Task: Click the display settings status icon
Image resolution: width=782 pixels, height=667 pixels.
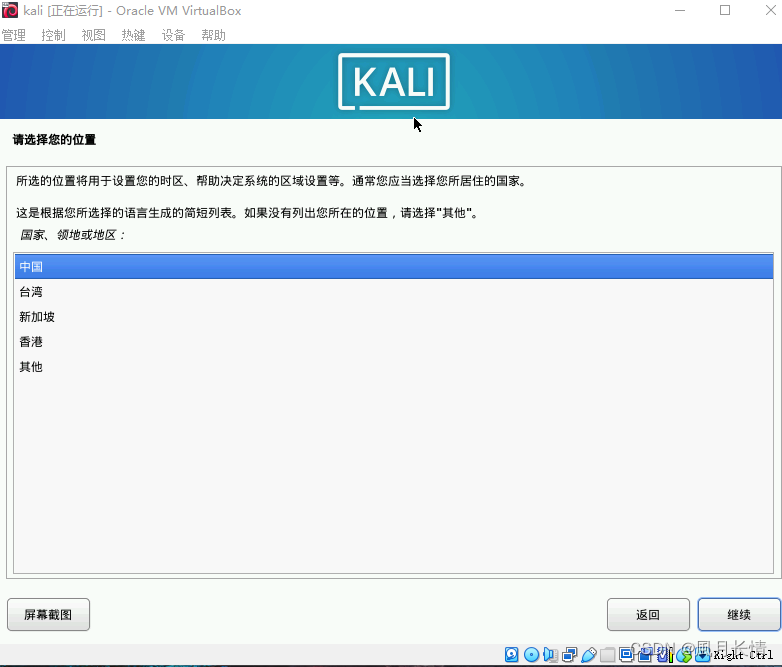Action: point(626,654)
